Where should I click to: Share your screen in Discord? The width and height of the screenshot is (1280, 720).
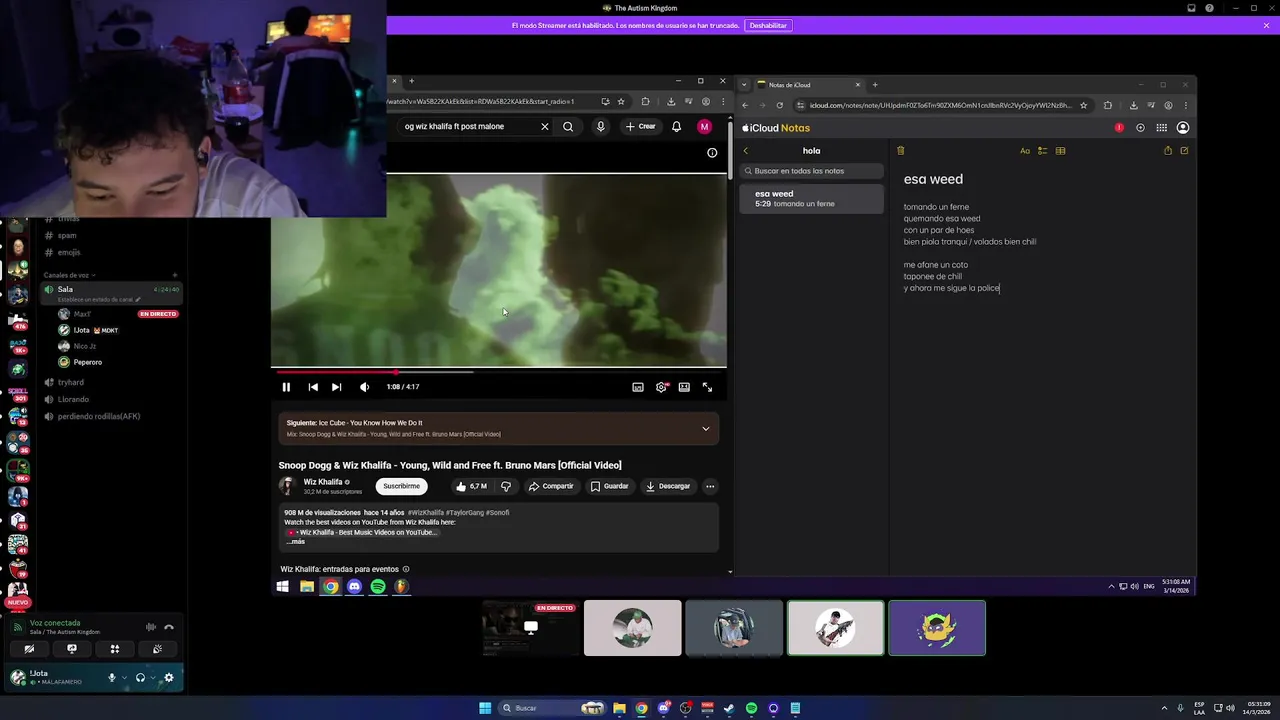click(x=72, y=649)
